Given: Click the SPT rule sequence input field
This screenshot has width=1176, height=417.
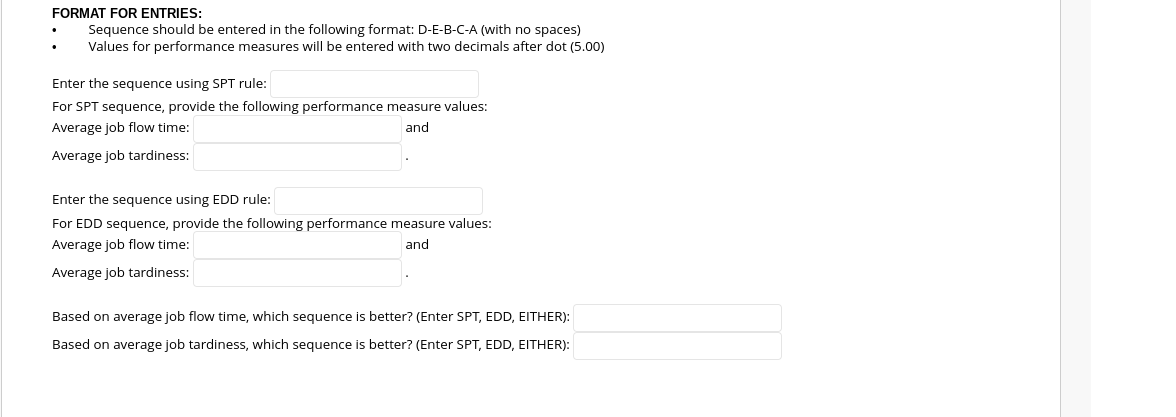Looking at the screenshot, I should (x=374, y=84).
